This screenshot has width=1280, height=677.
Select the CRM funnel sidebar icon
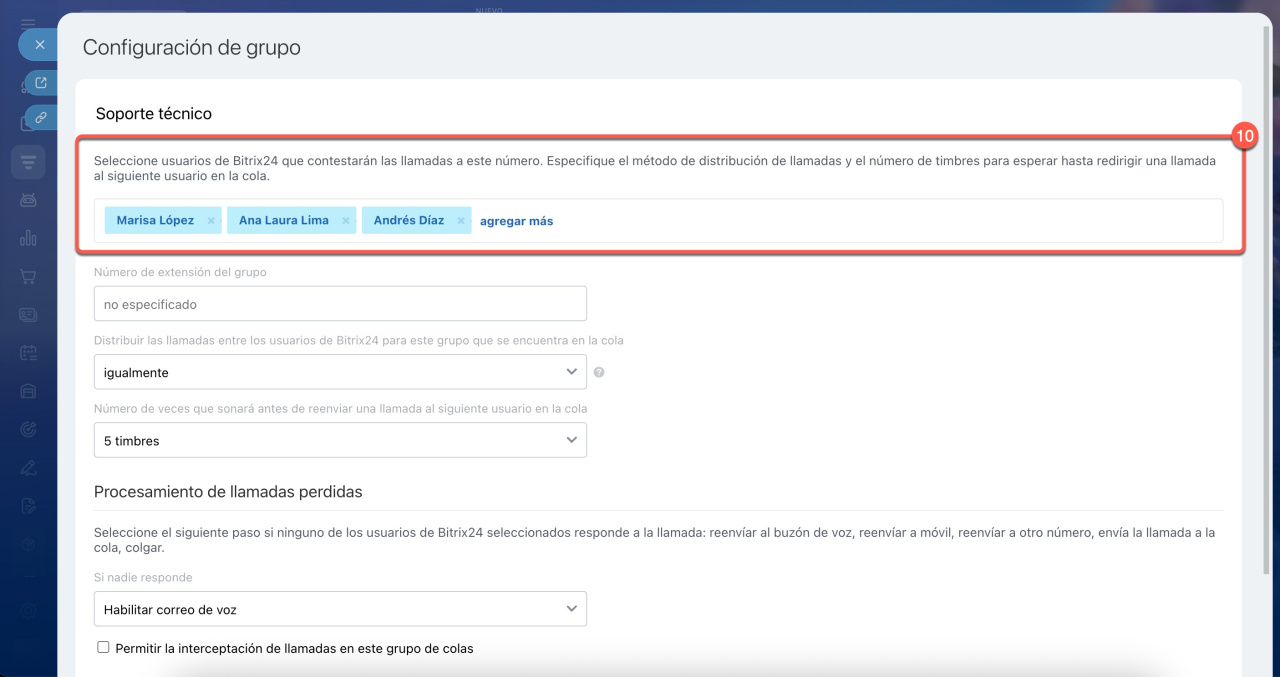click(28, 161)
